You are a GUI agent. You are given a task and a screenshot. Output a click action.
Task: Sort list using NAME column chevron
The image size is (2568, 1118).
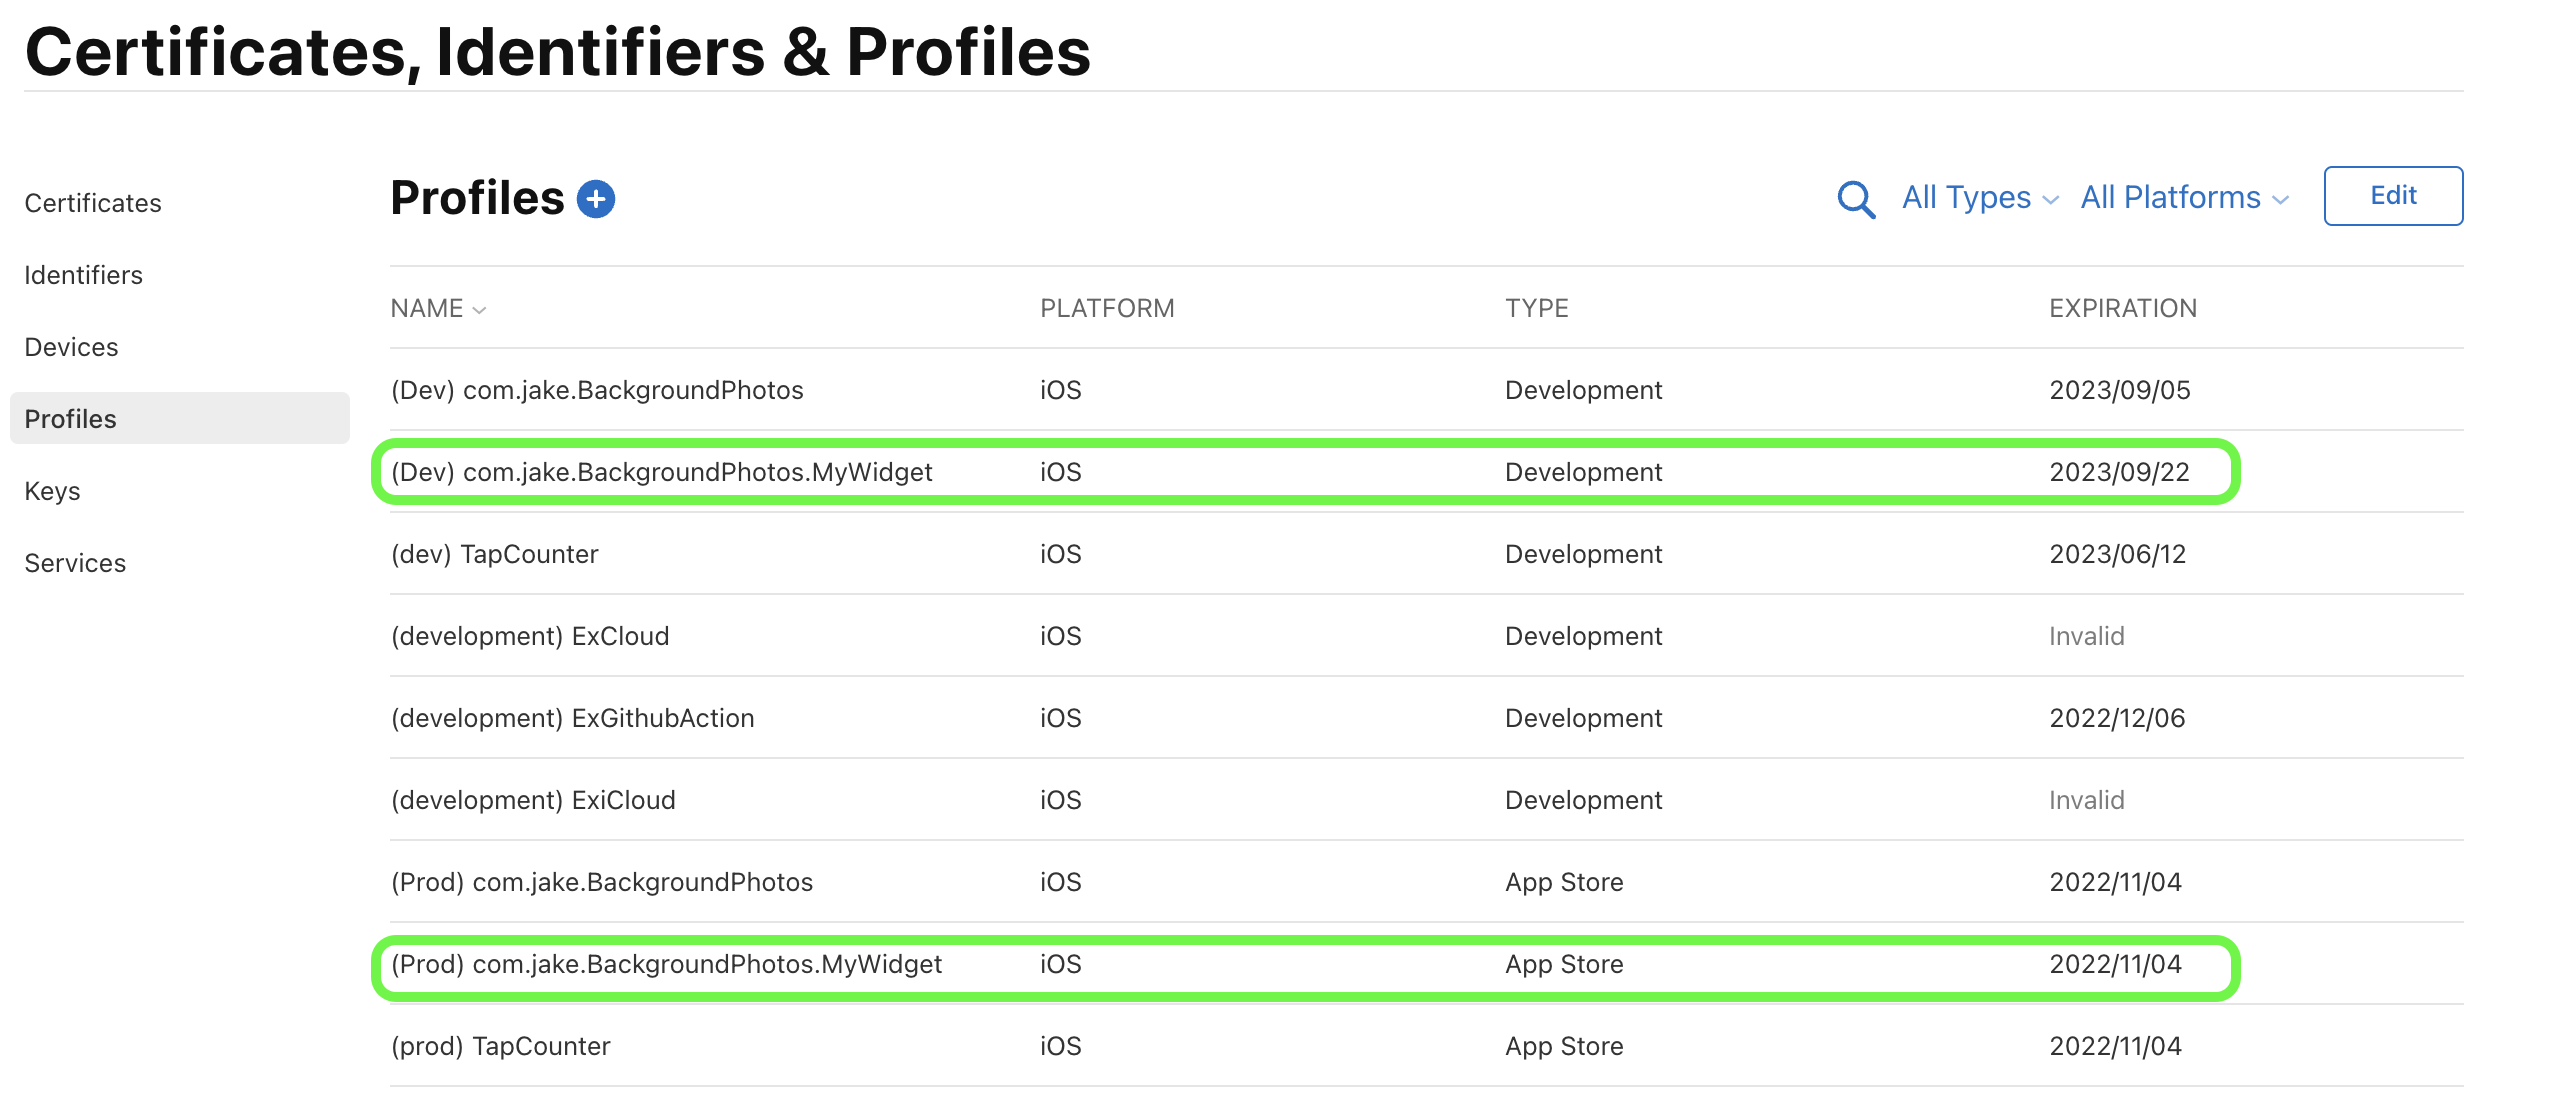click(479, 310)
